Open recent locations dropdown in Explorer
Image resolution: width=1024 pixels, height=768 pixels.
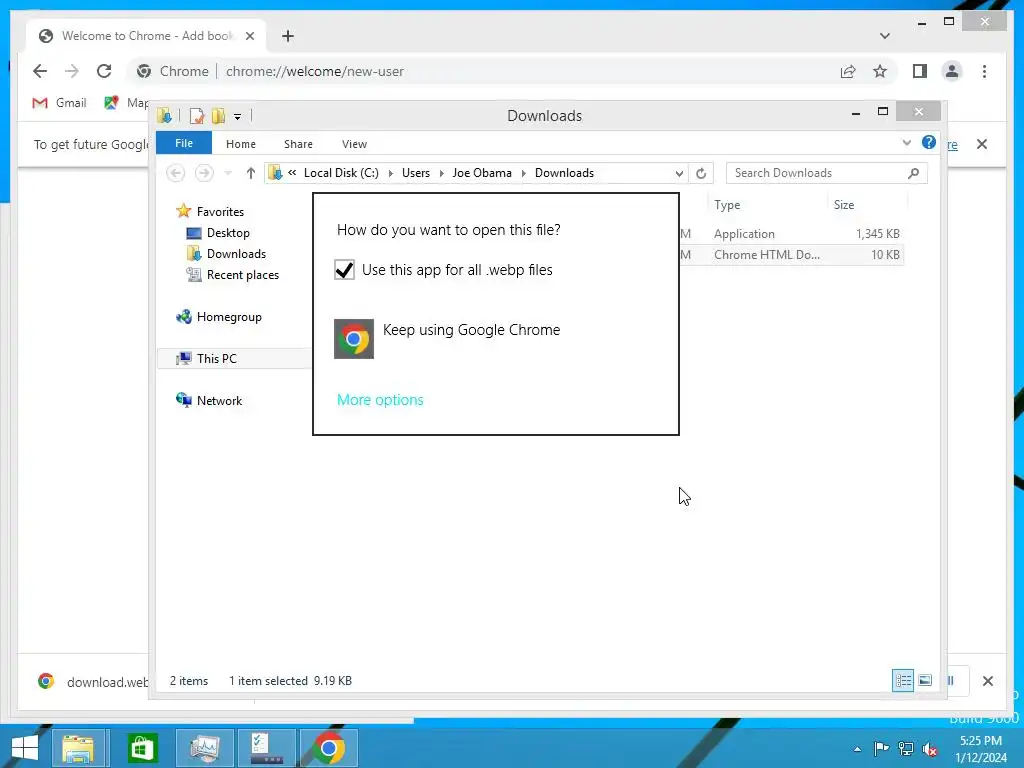pyautogui.click(x=228, y=173)
